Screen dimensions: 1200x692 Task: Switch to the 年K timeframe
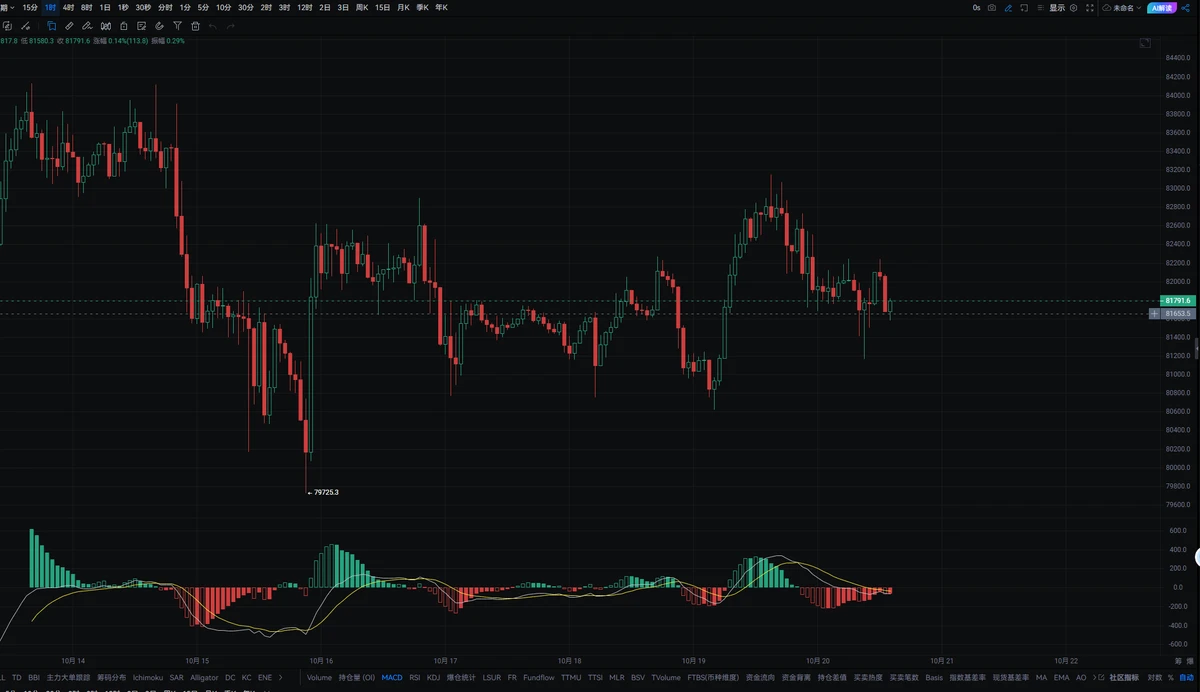coord(441,7)
